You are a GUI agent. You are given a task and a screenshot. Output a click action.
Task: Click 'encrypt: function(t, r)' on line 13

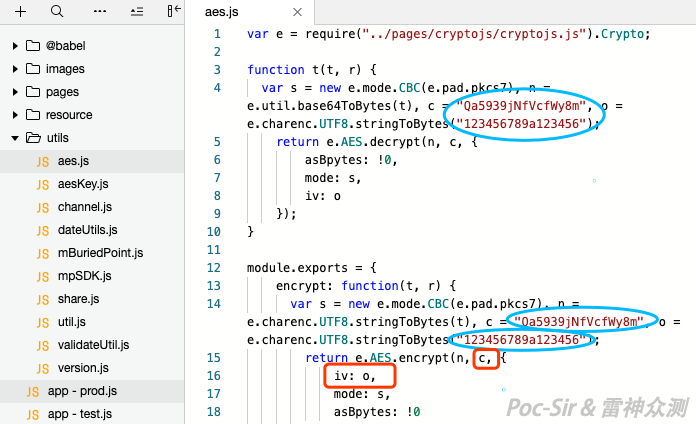click(359, 286)
